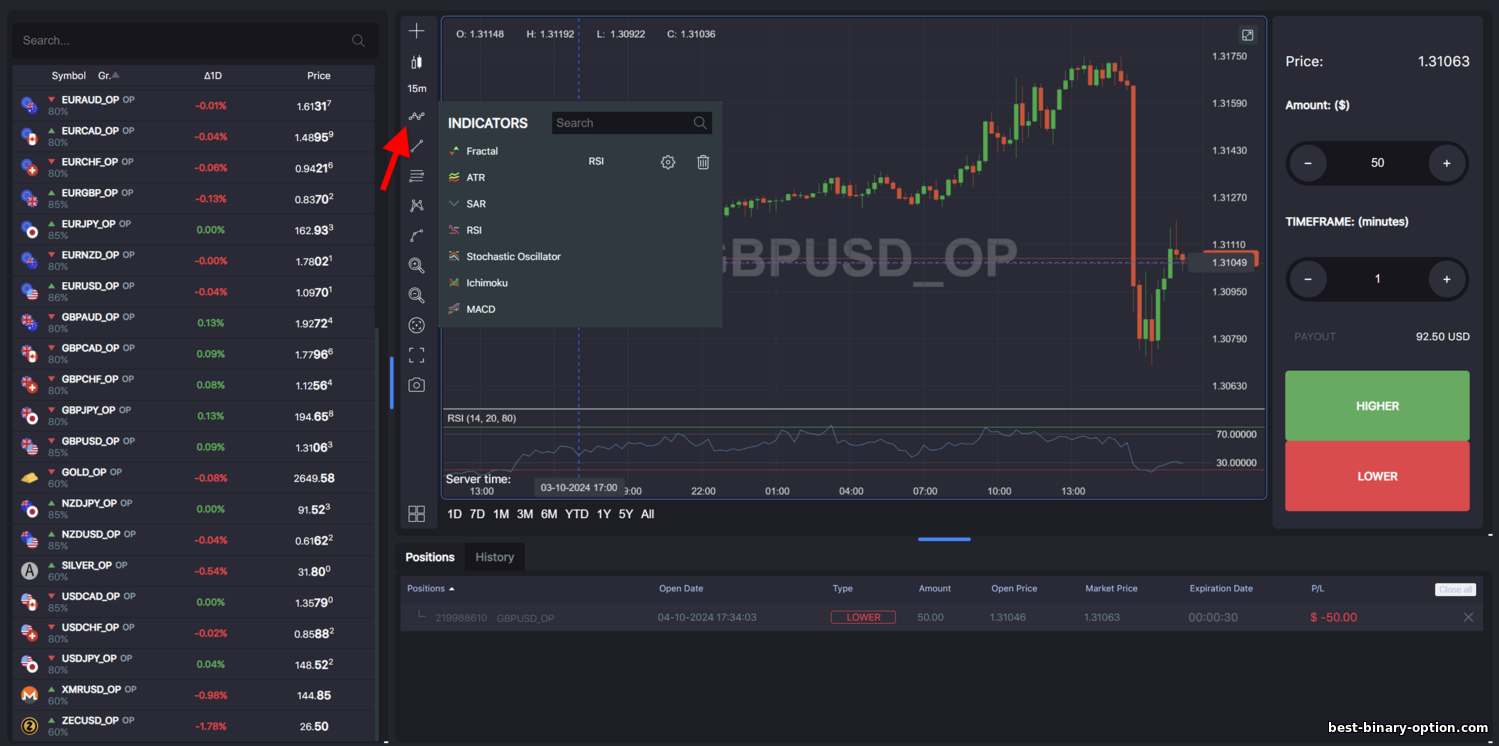Select the curve path drawing tool
Screen dimensions: 1499x746
click(x=417, y=236)
